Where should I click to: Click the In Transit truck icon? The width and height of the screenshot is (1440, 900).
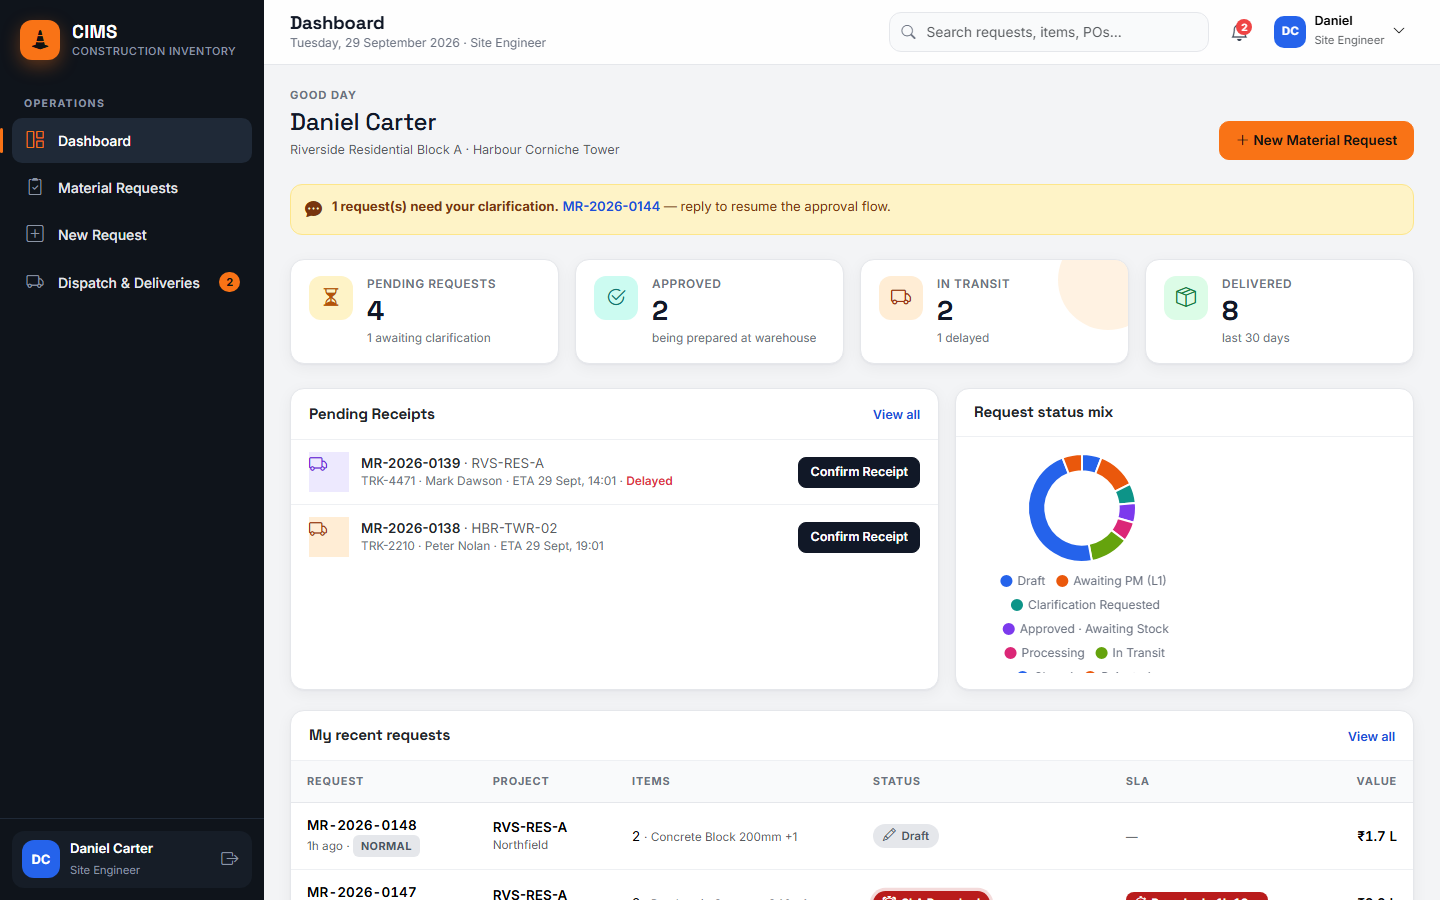tap(901, 298)
